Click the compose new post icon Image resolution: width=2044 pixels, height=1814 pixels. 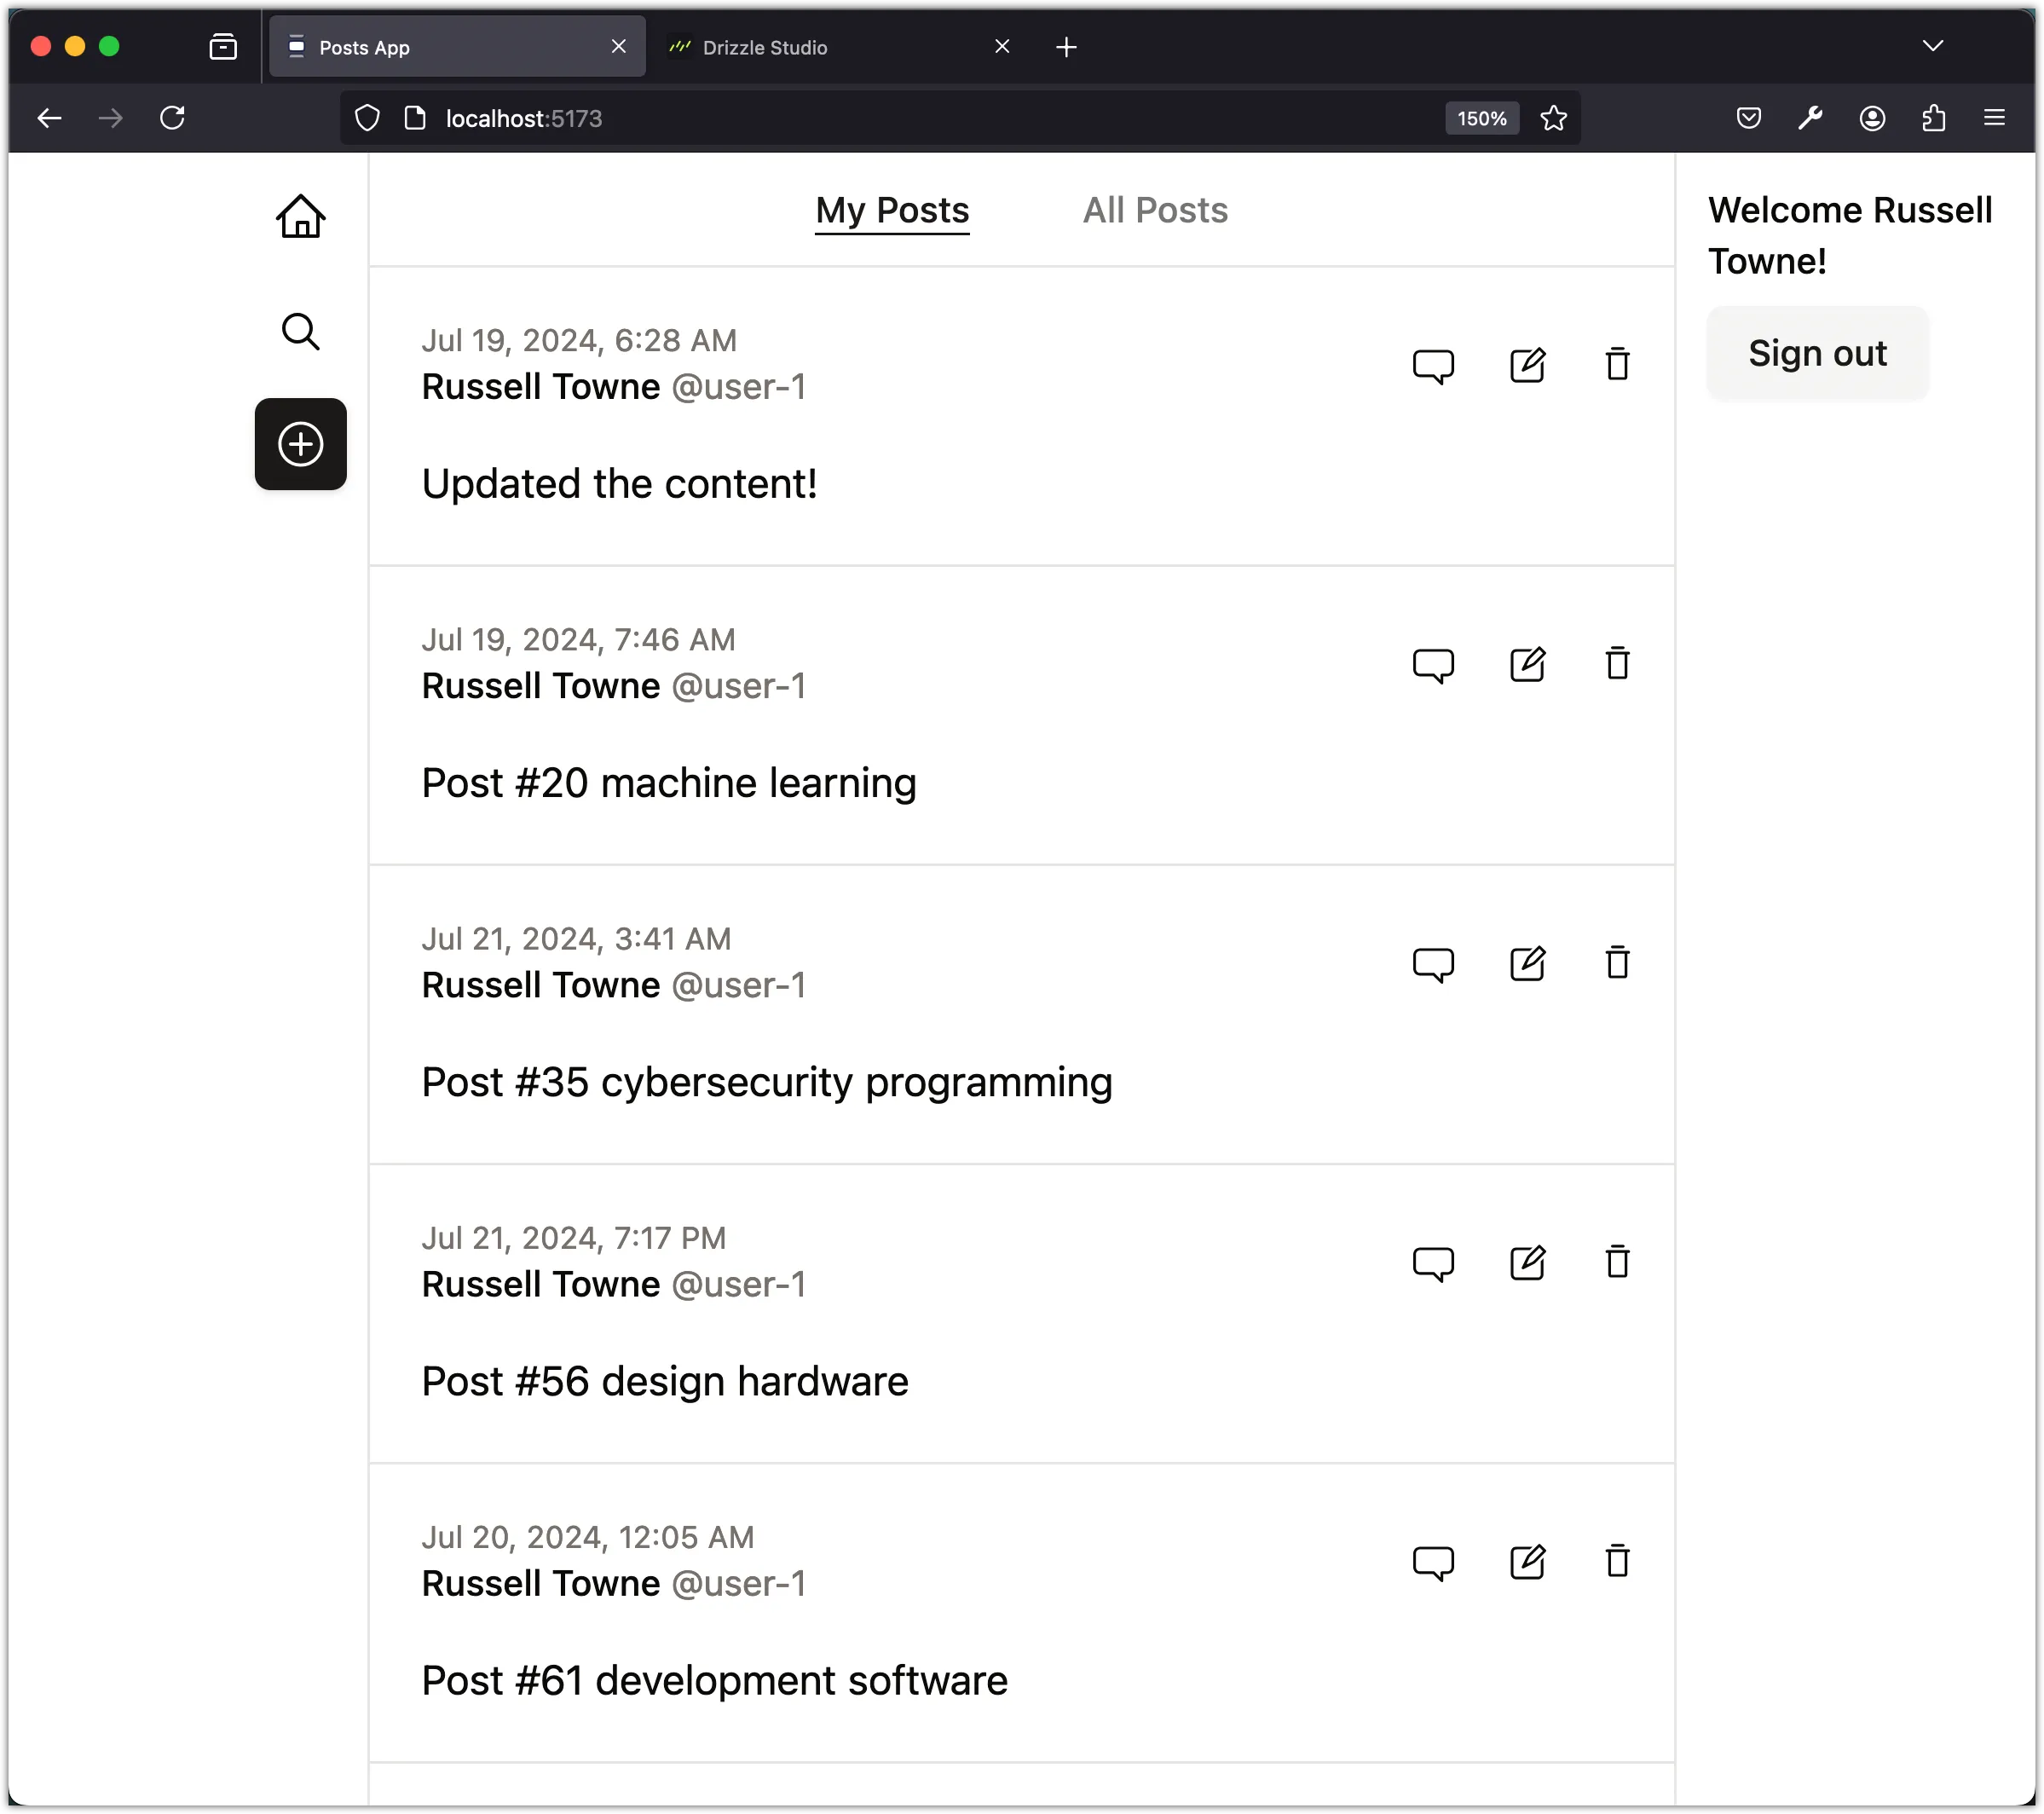(299, 443)
